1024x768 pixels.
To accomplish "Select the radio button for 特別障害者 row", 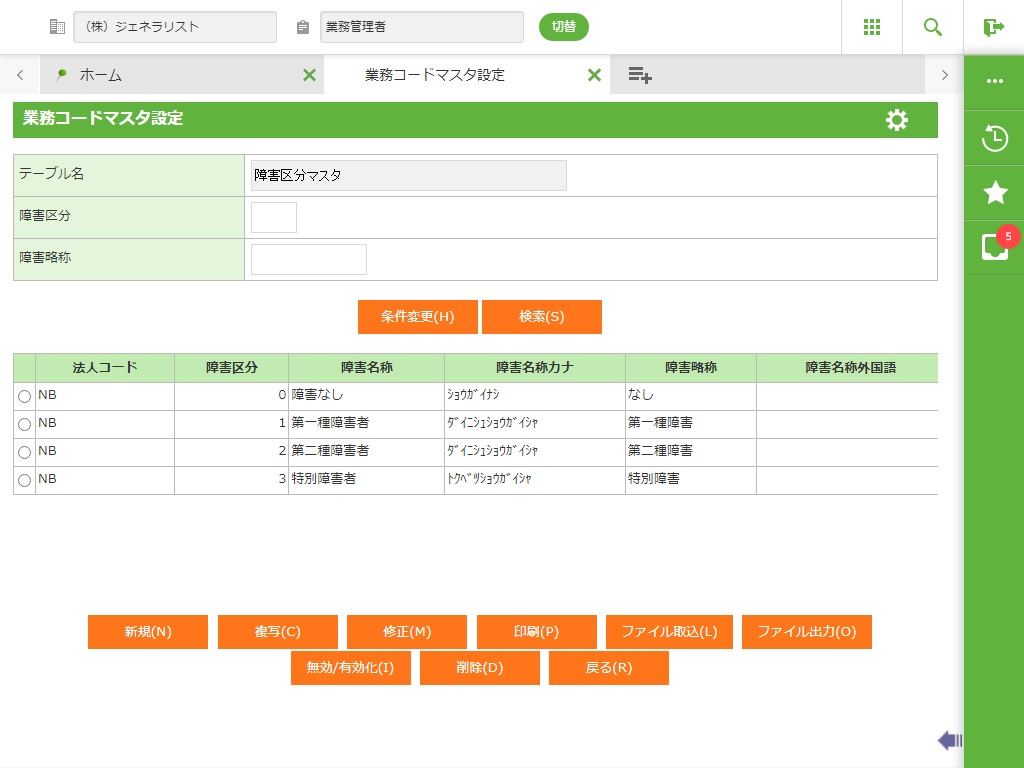I will coord(25,481).
